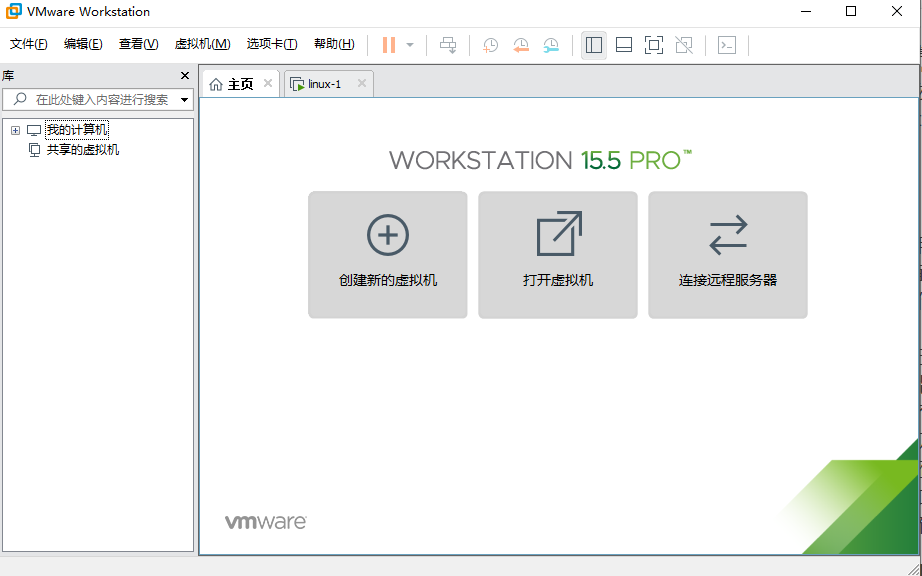Open the snapshot manager wrench-clock icon
This screenshot has width=922, height=576.
(551, 45)
